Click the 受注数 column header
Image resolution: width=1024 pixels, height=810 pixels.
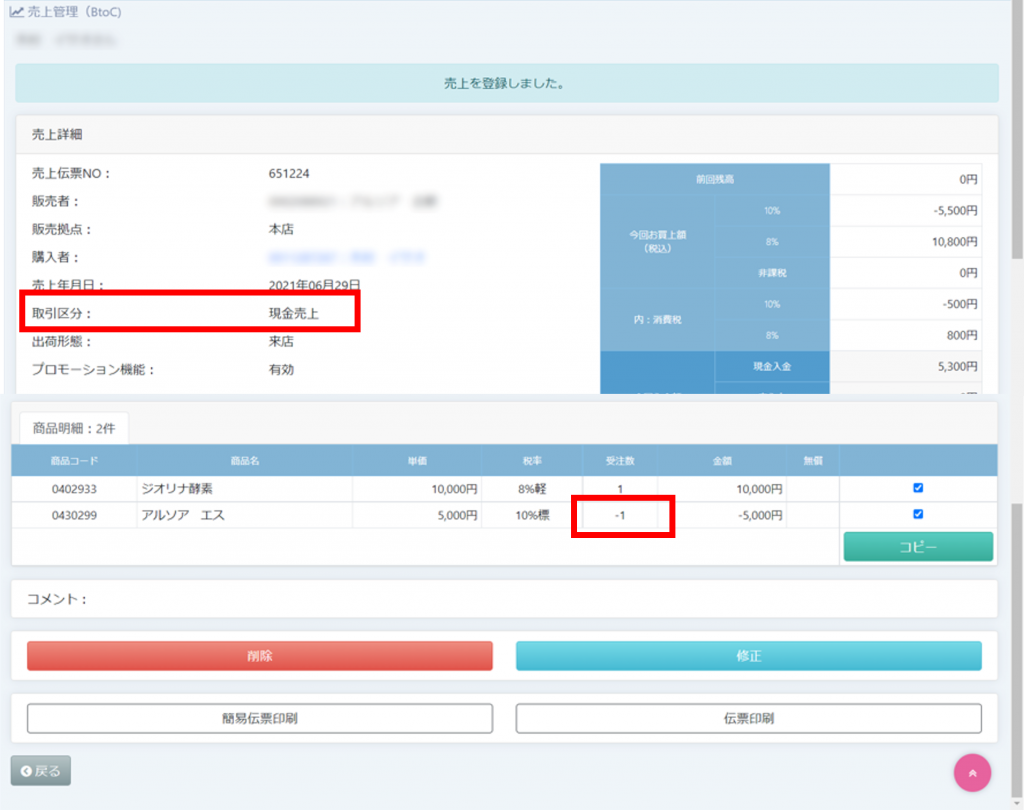(x=620, y=460)
